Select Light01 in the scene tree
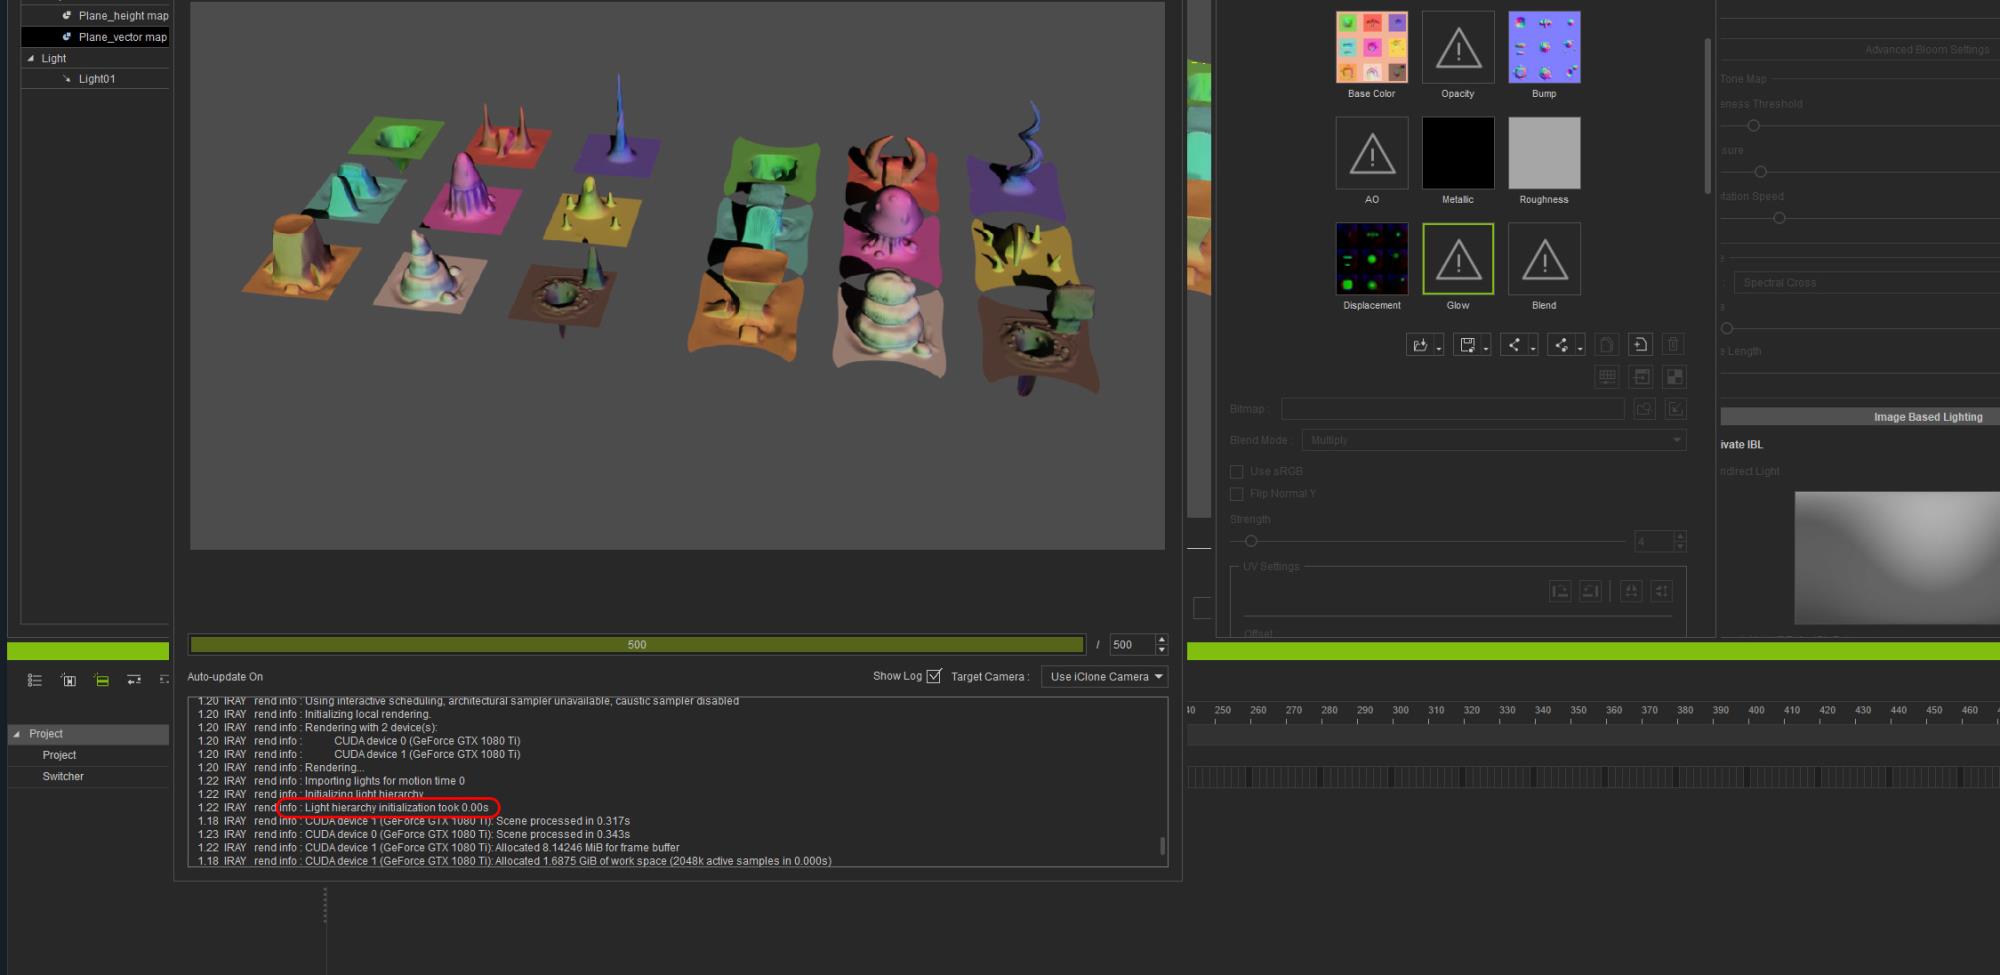 pos(96,79)
